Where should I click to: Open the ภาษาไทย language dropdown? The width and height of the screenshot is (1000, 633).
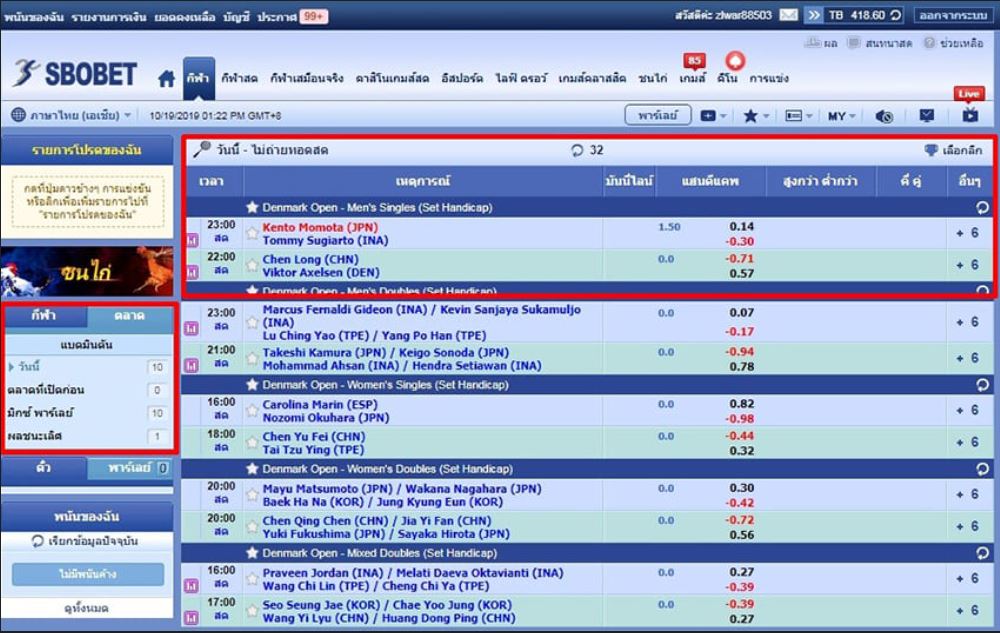click(71, 115)
